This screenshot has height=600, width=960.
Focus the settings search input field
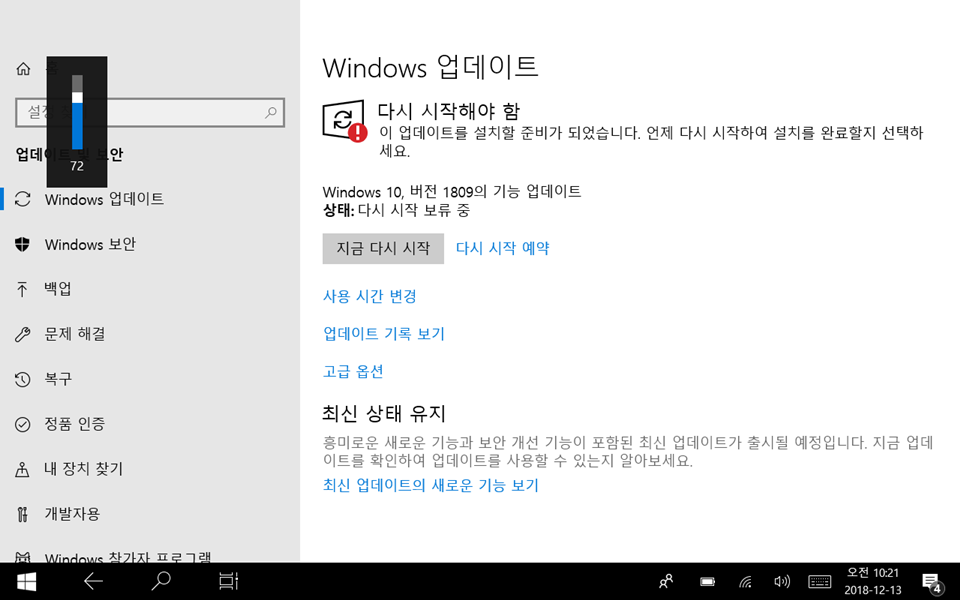[x=150, y=113]
